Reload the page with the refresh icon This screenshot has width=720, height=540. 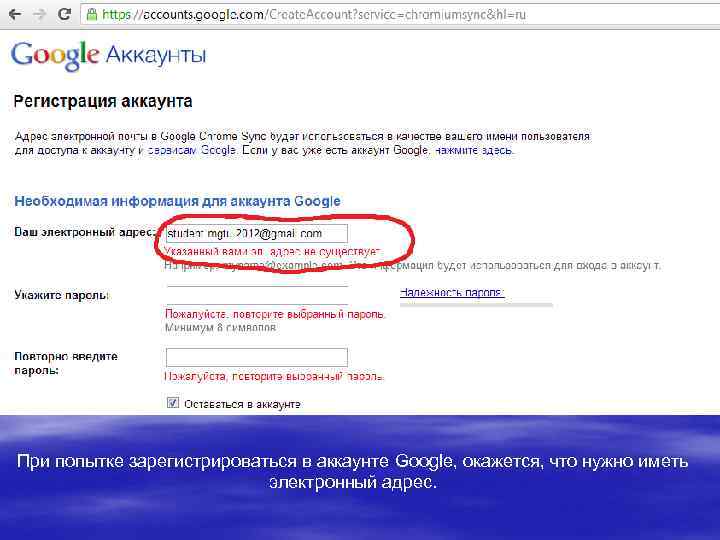[64, 14]
